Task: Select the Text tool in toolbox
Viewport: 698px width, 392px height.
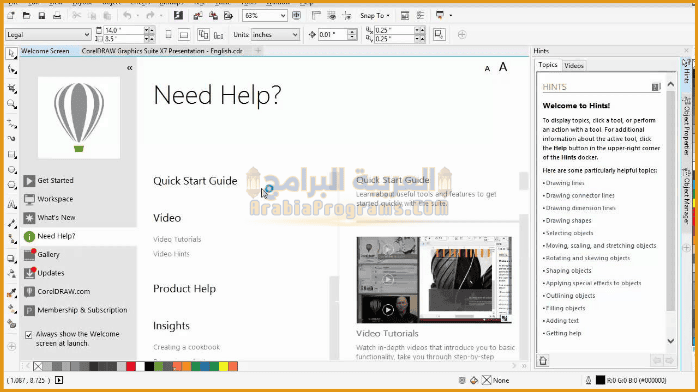Action: point(12,205)
